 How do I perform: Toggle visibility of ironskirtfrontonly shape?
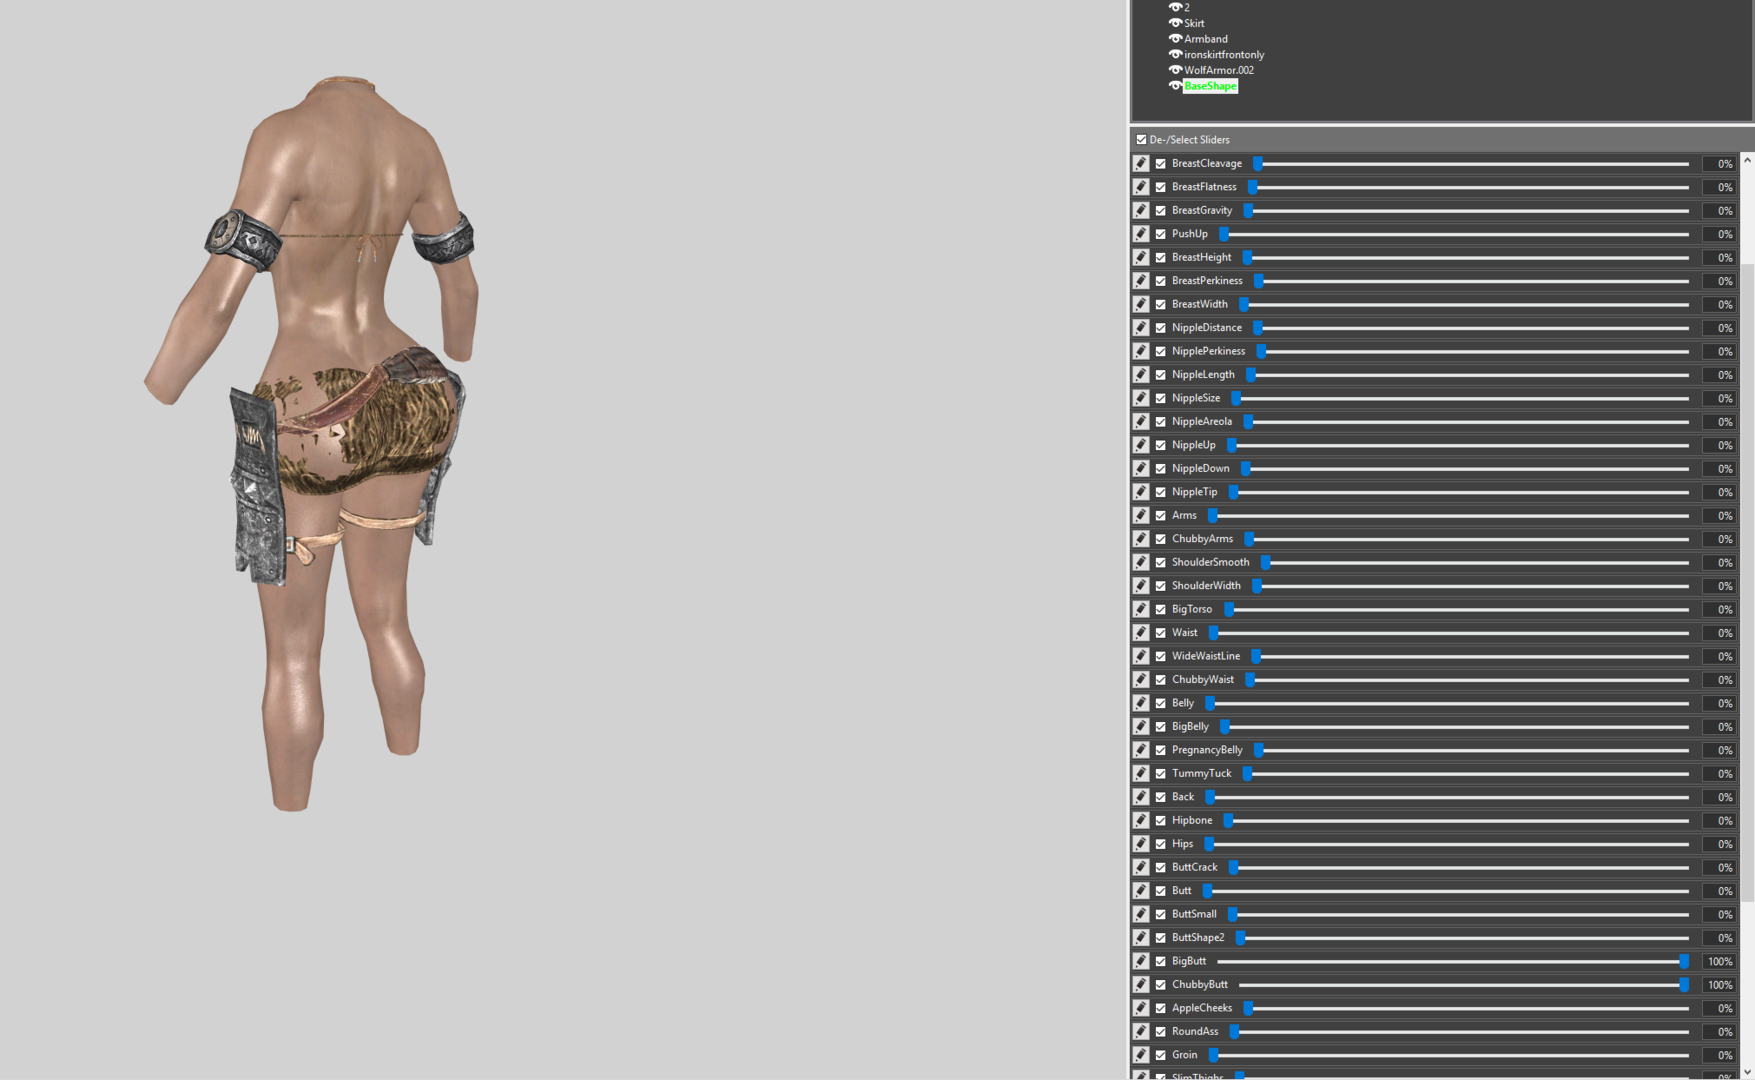click(x=1175, y=54)
